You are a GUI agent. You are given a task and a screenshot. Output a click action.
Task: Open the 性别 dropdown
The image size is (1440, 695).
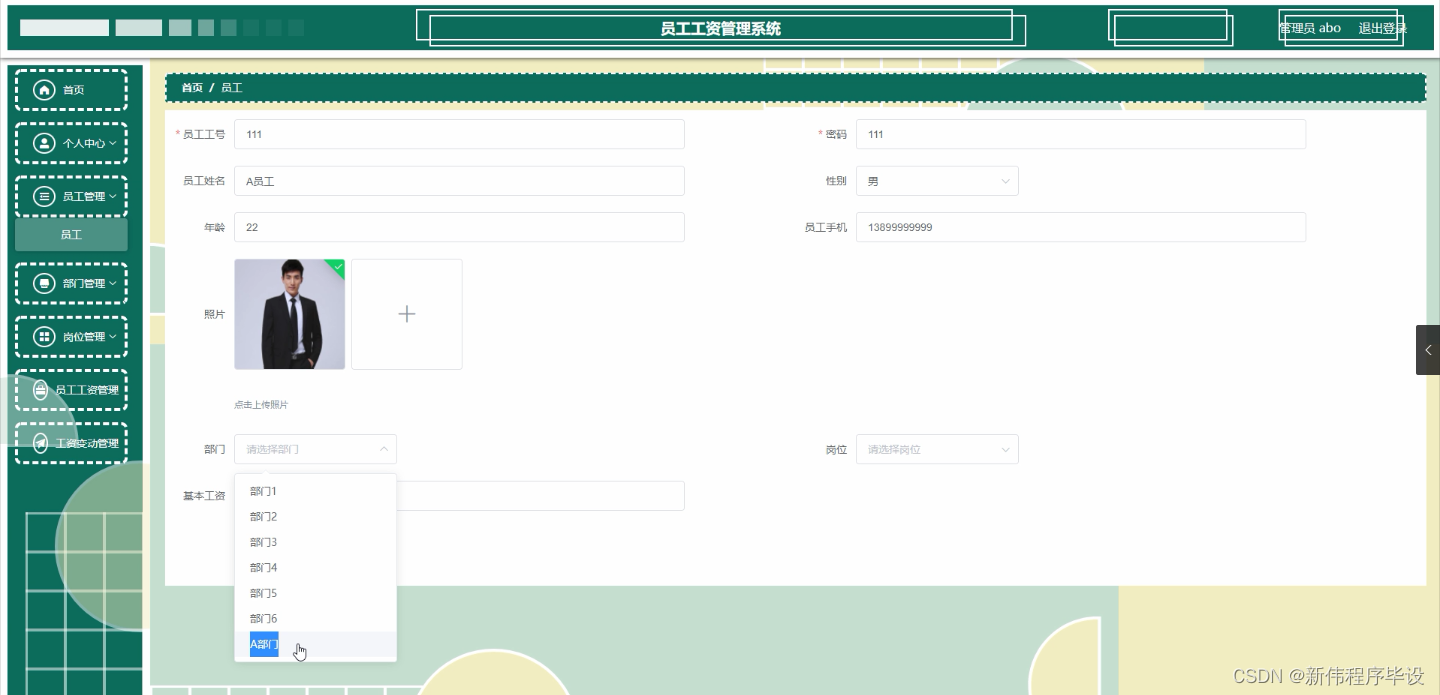[x=937, y=181]
